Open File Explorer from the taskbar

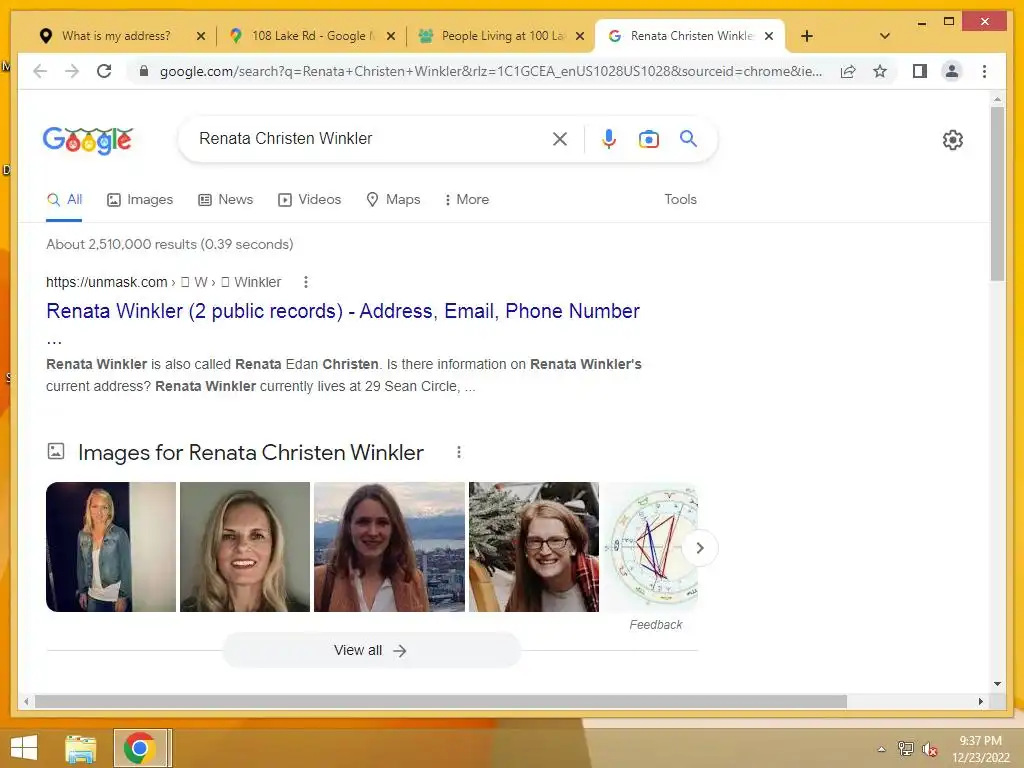point(80,748)
